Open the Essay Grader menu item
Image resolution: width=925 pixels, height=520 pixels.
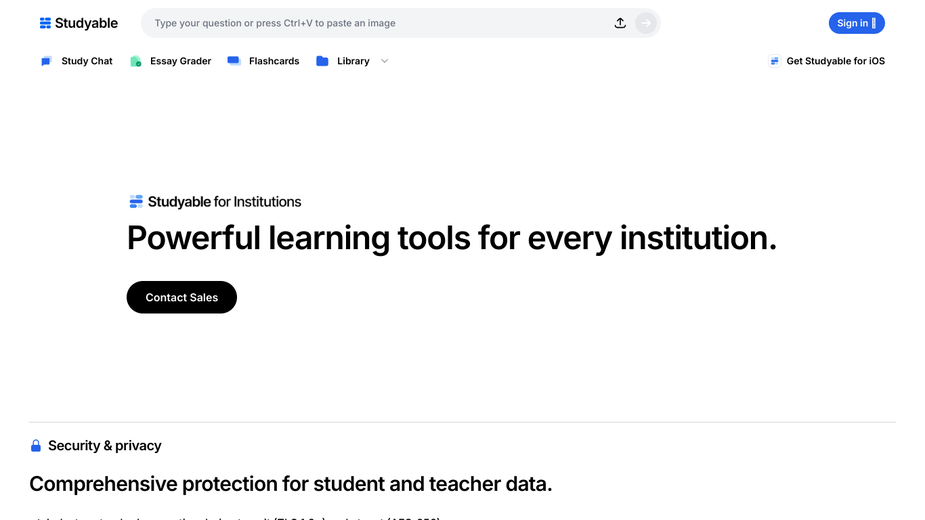click(x=181, y=61)
